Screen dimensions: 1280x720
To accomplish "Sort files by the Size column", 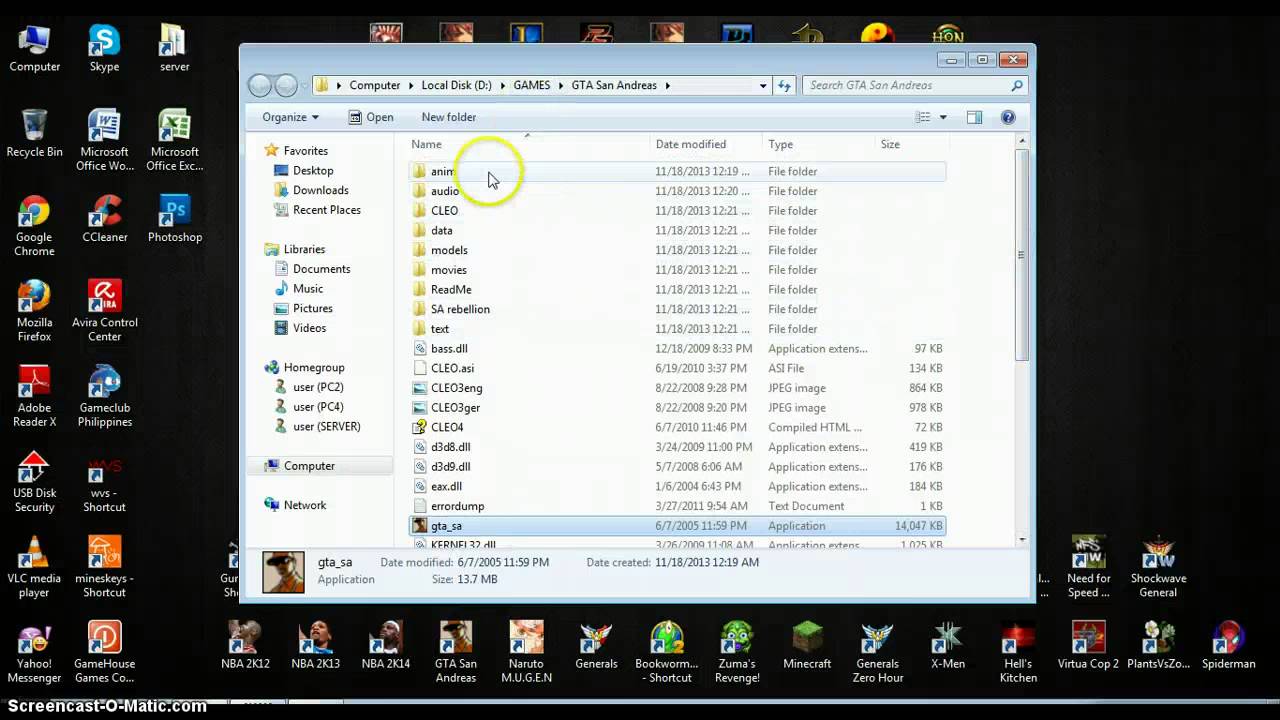I will (910, 144).
